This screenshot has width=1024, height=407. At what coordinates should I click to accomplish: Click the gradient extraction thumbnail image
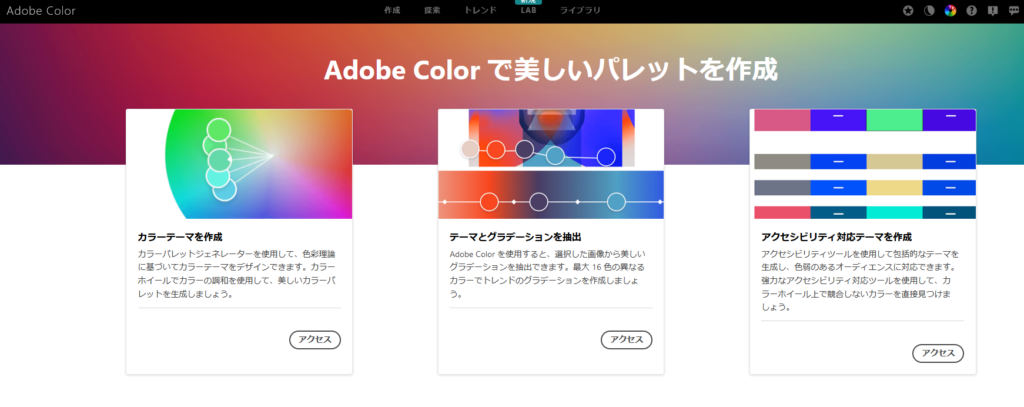coord(551,164)
